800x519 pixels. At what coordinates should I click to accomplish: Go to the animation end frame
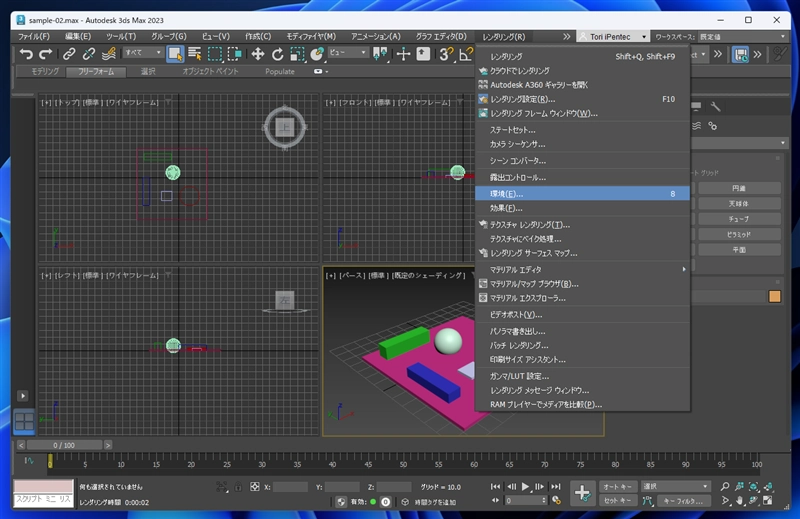tap(556, 486)
